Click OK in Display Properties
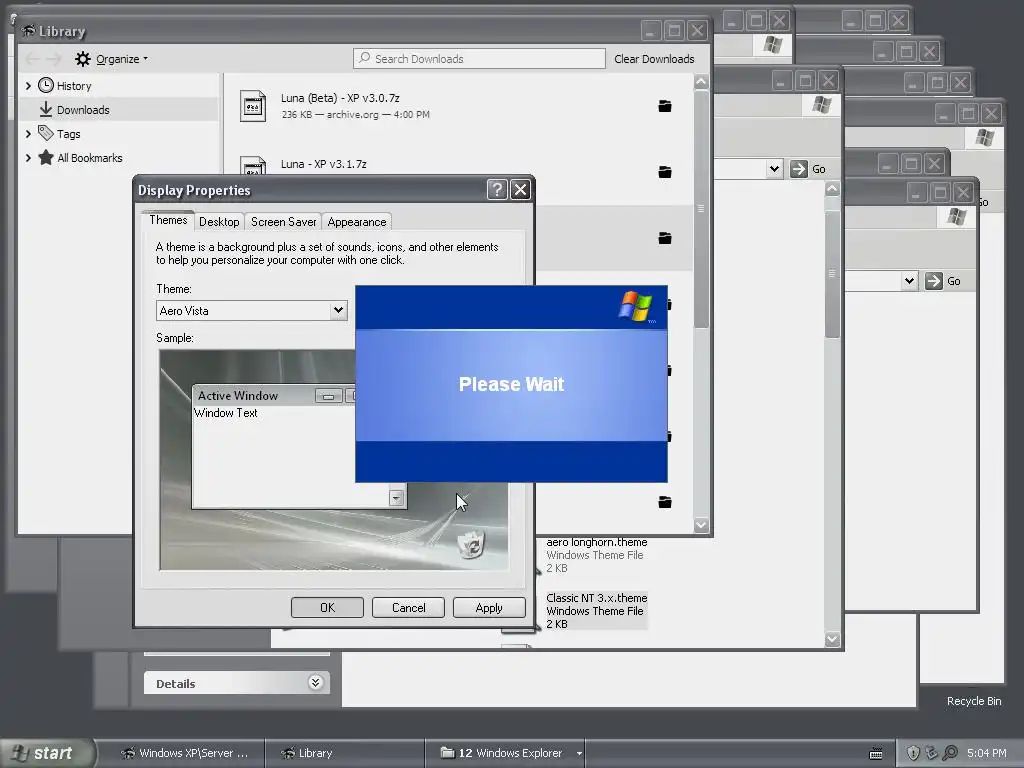This screenshot has height=768, width=1024. click(327, 607)
